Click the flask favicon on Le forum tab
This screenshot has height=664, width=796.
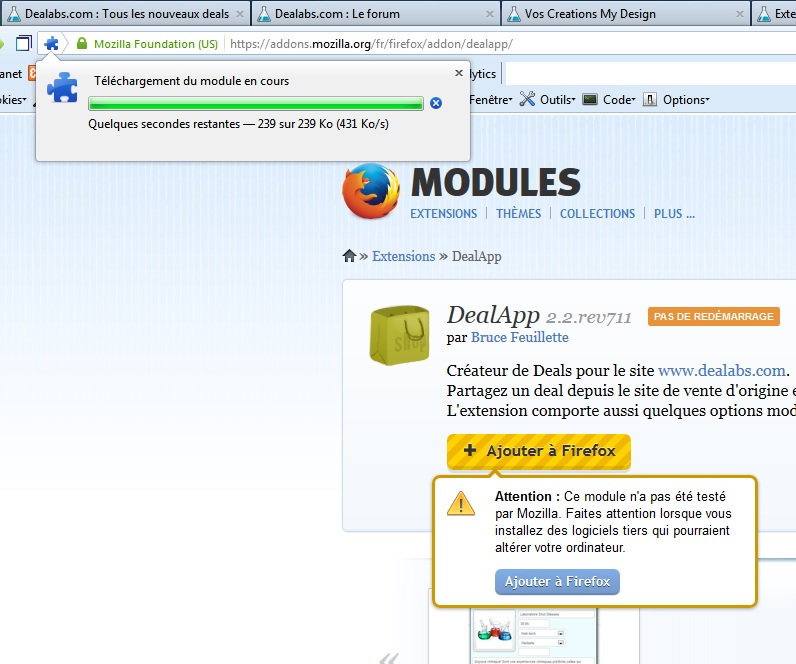(x=263, y=14)
